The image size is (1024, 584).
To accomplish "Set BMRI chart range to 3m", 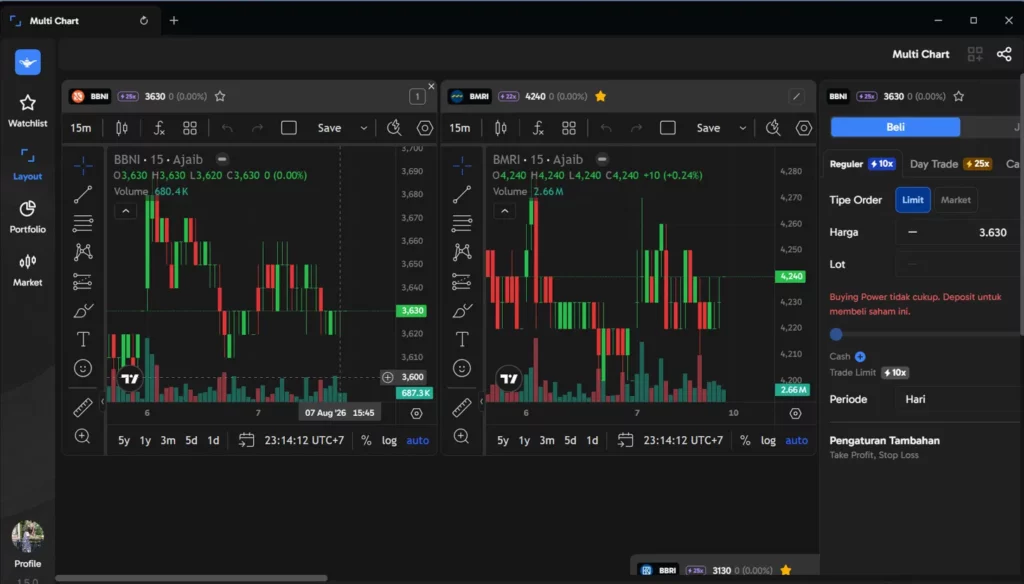I will pos(547,440).
